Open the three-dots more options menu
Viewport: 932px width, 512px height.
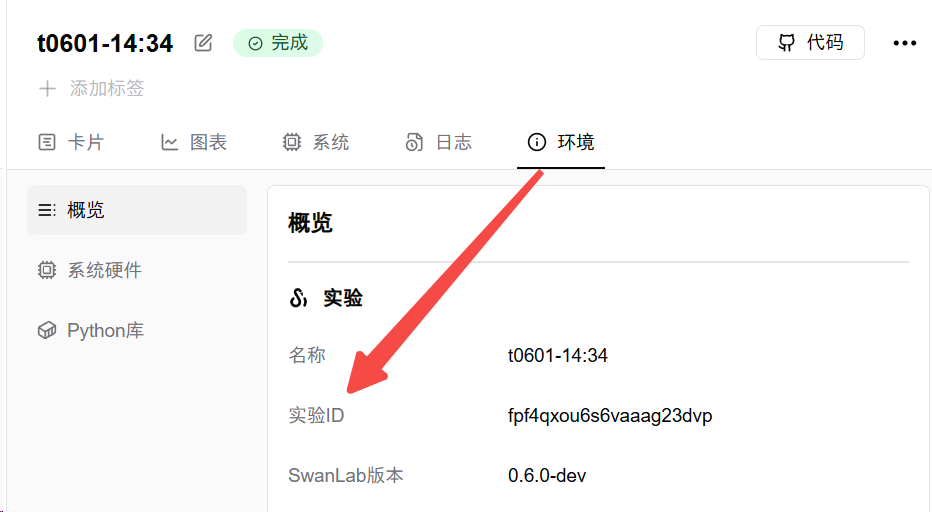904,43
